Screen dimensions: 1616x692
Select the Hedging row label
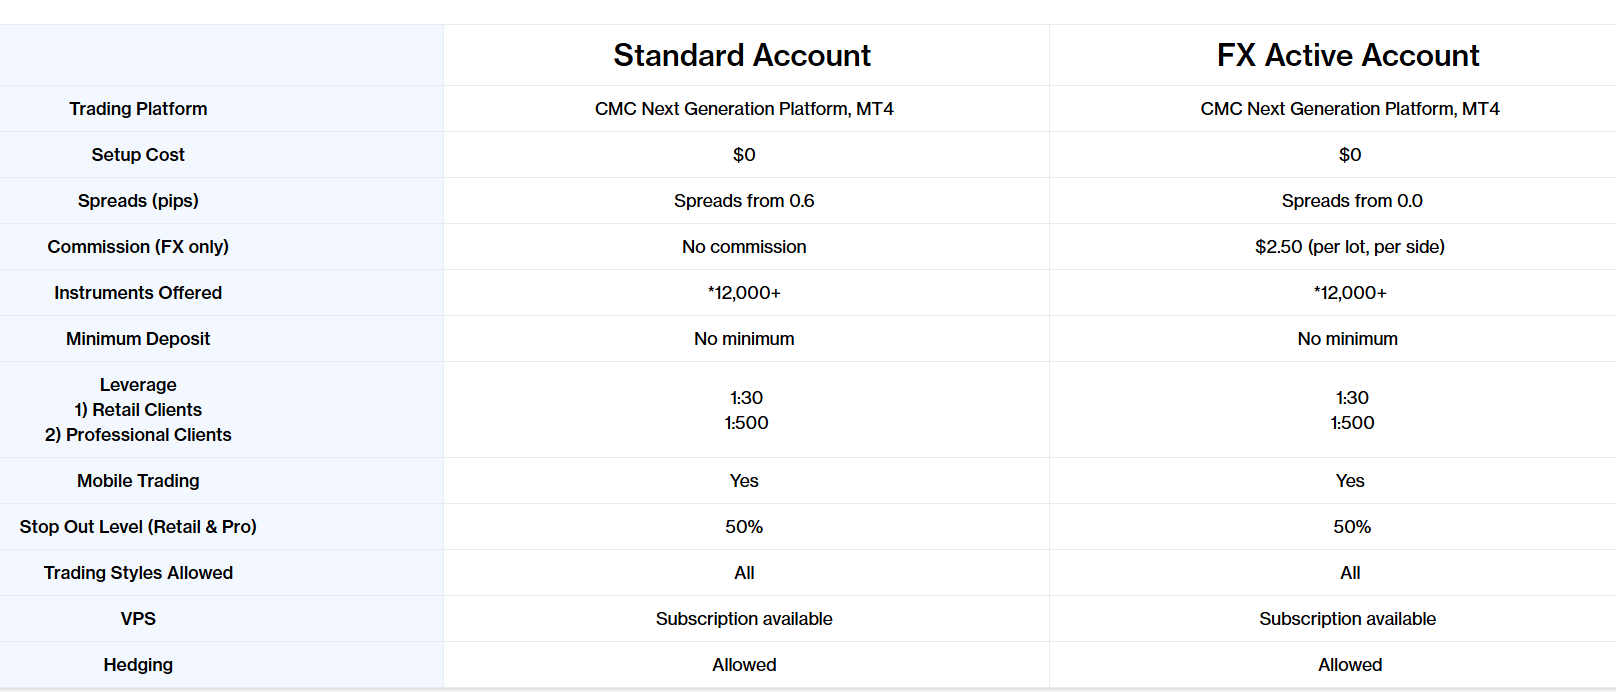pyautogui.click(x=138, y=665)
